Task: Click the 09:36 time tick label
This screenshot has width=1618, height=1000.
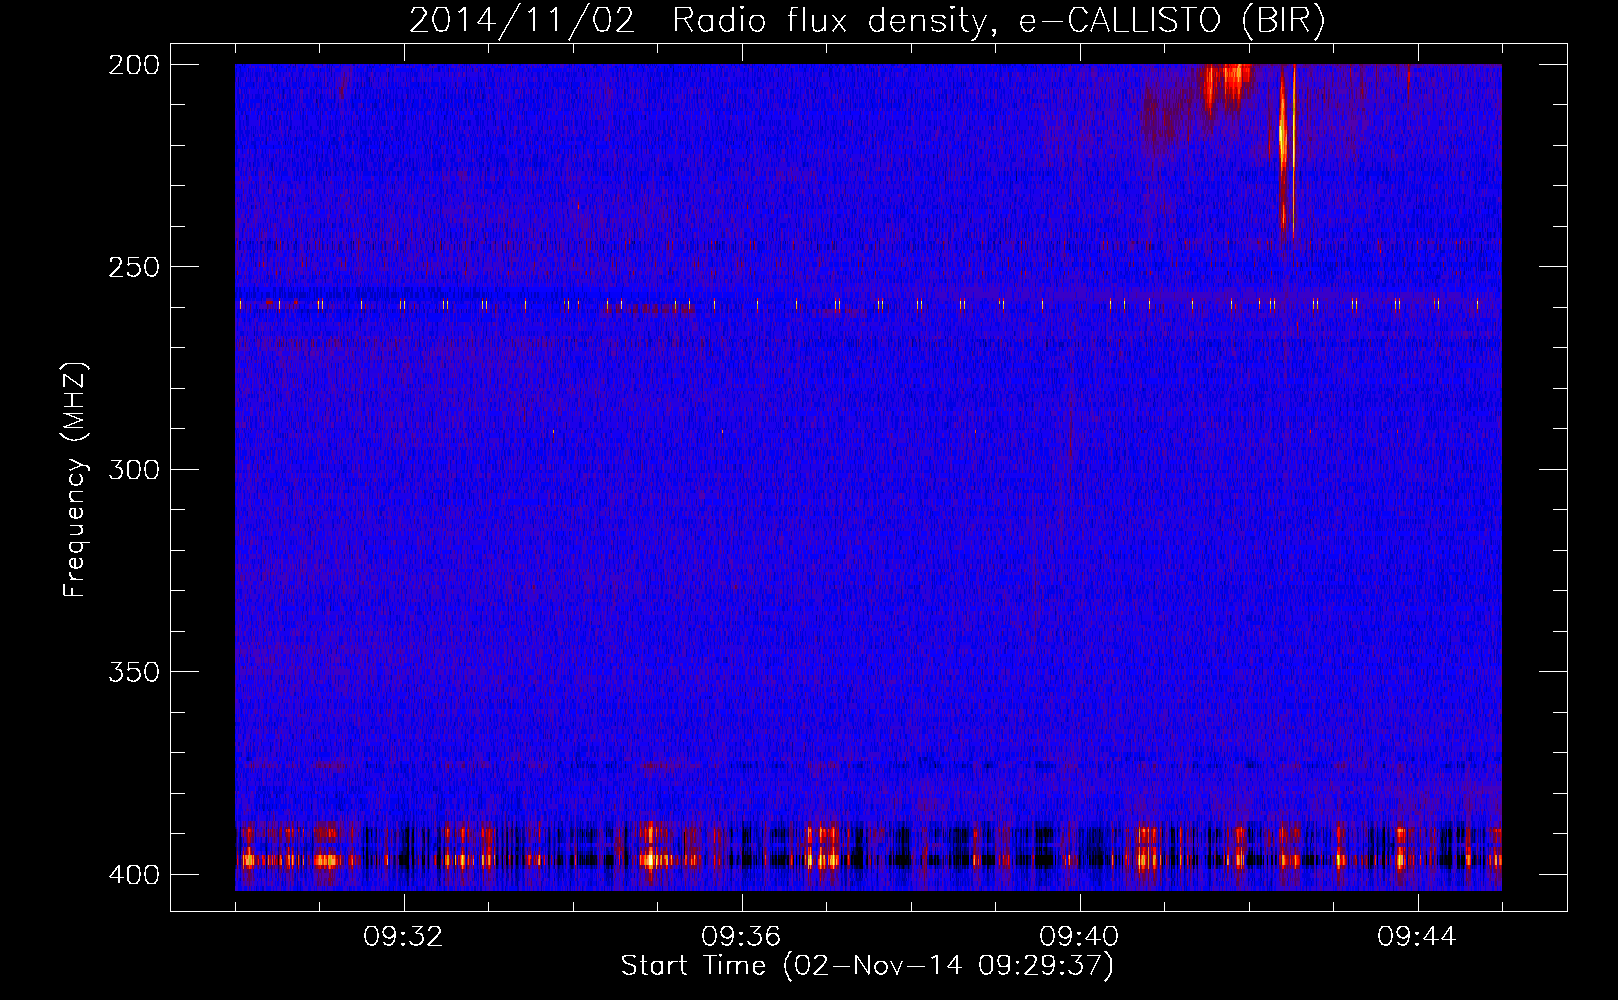Action: point(741,936)
